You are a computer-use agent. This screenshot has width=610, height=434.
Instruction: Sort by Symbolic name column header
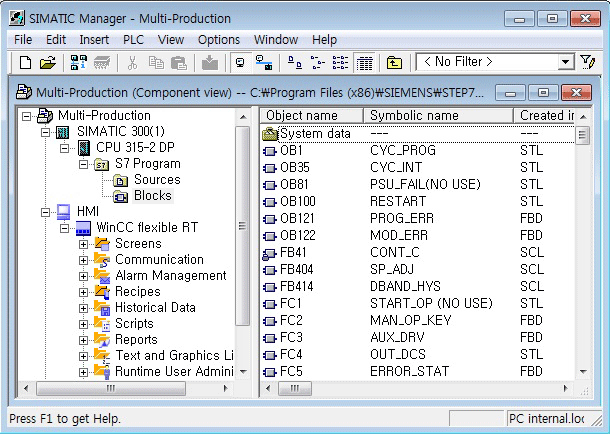(438, 116)
